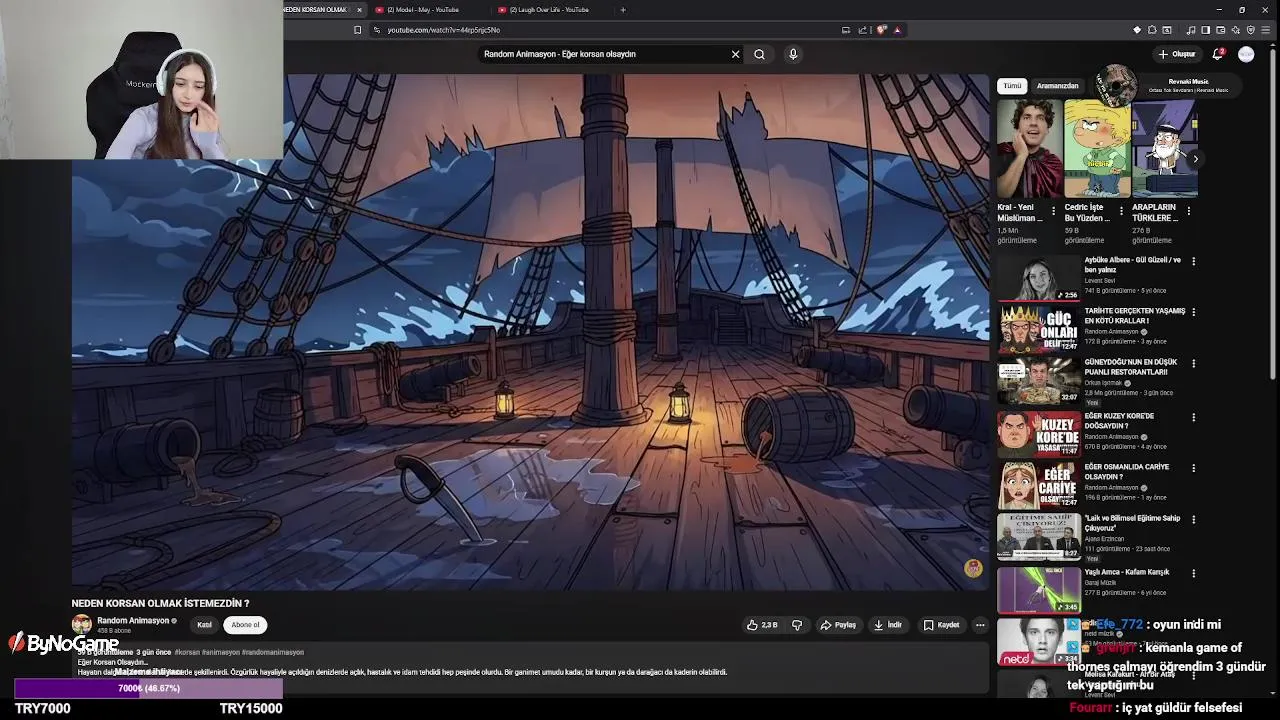This screenshot has width=1280, height=720.
Task: Subscribe with the Abone ol button
Action: click(x=245, y=625)
